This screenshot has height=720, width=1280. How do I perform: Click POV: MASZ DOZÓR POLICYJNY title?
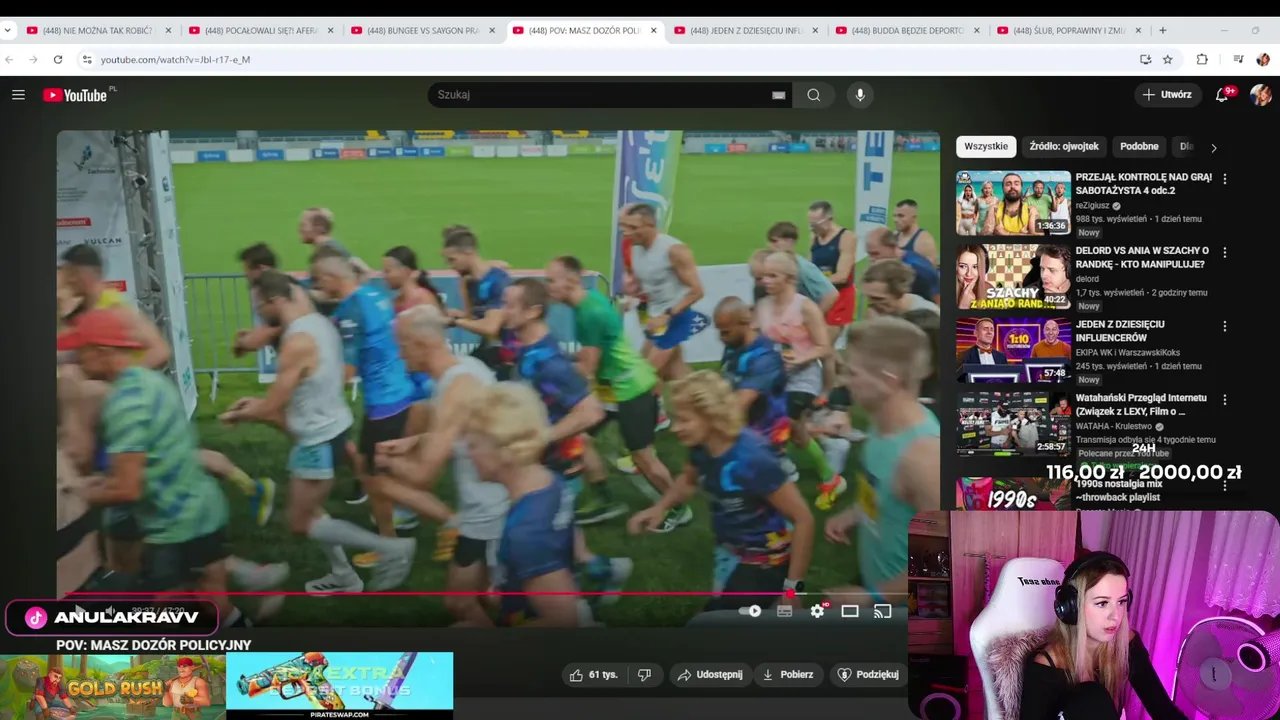point(153,645)
